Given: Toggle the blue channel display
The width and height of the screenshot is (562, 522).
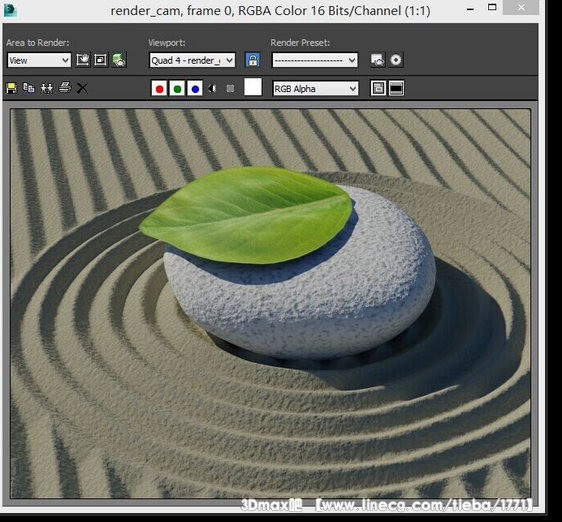Looking at the screenshot, I should pyautogui.click(x=195, y=89).
